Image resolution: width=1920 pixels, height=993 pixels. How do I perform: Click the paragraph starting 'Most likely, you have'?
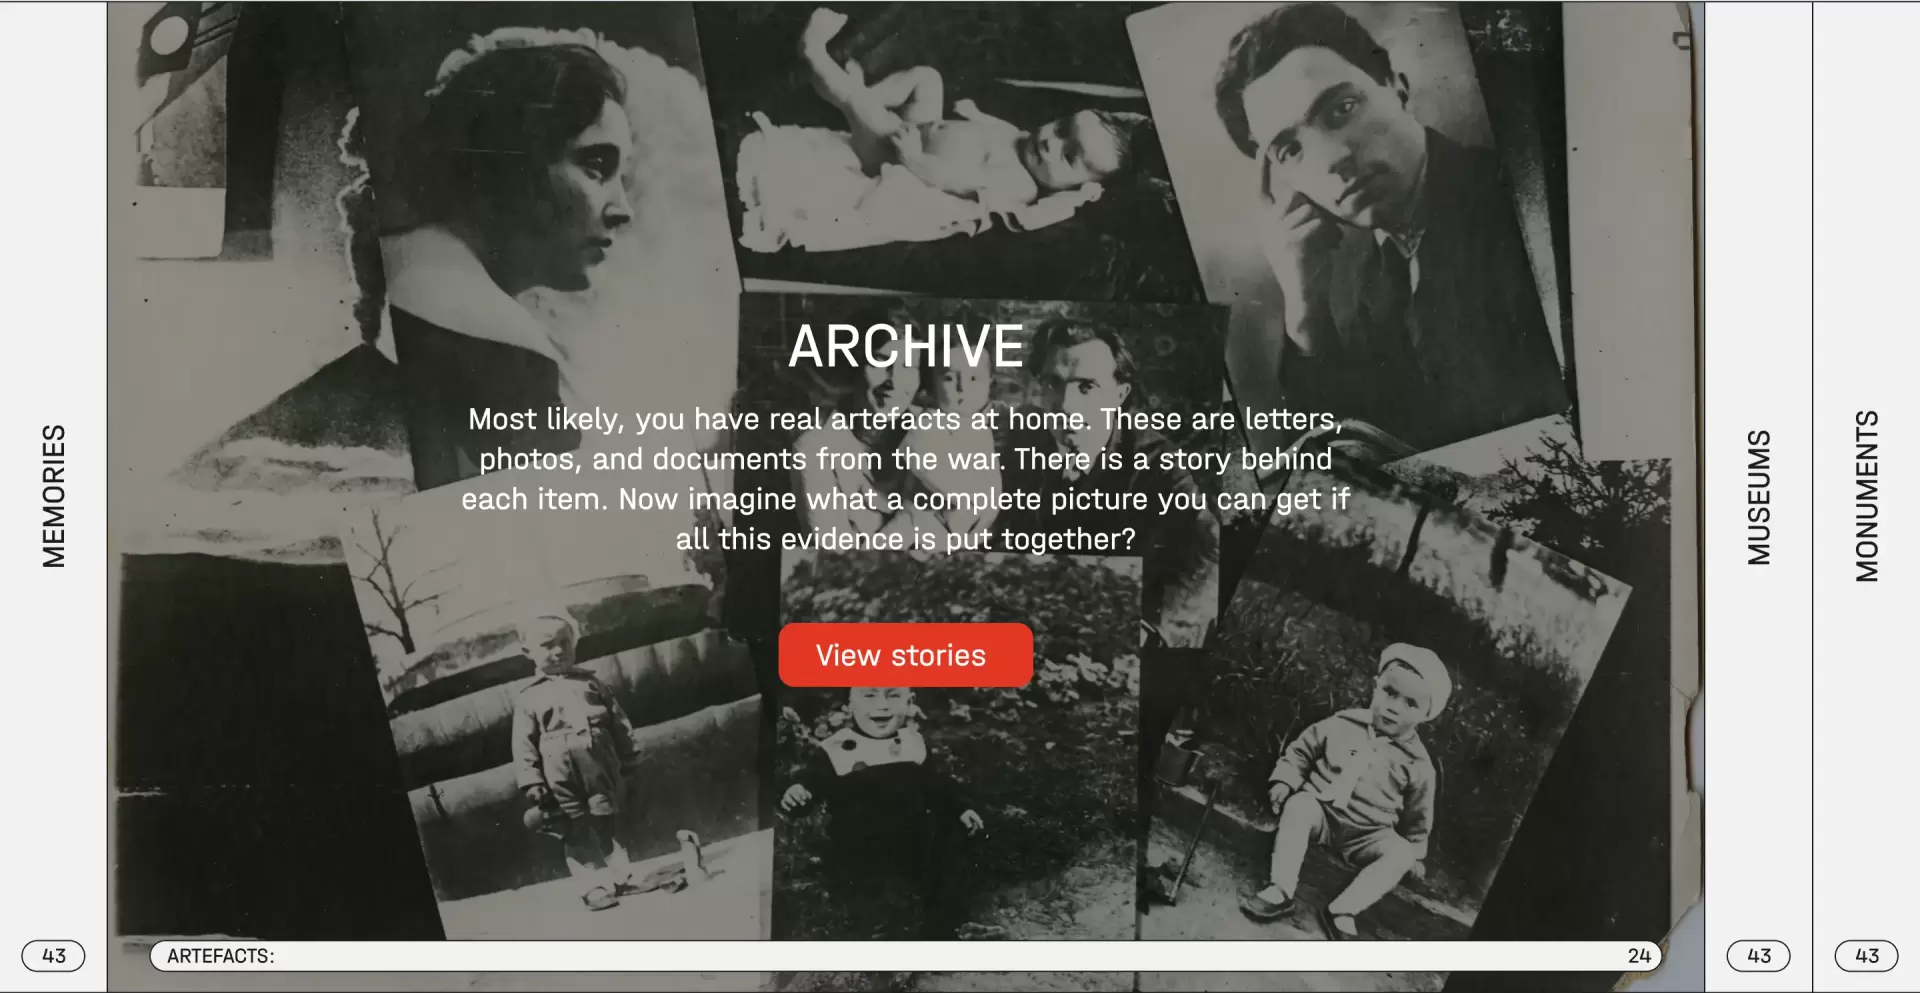(906, 479)
